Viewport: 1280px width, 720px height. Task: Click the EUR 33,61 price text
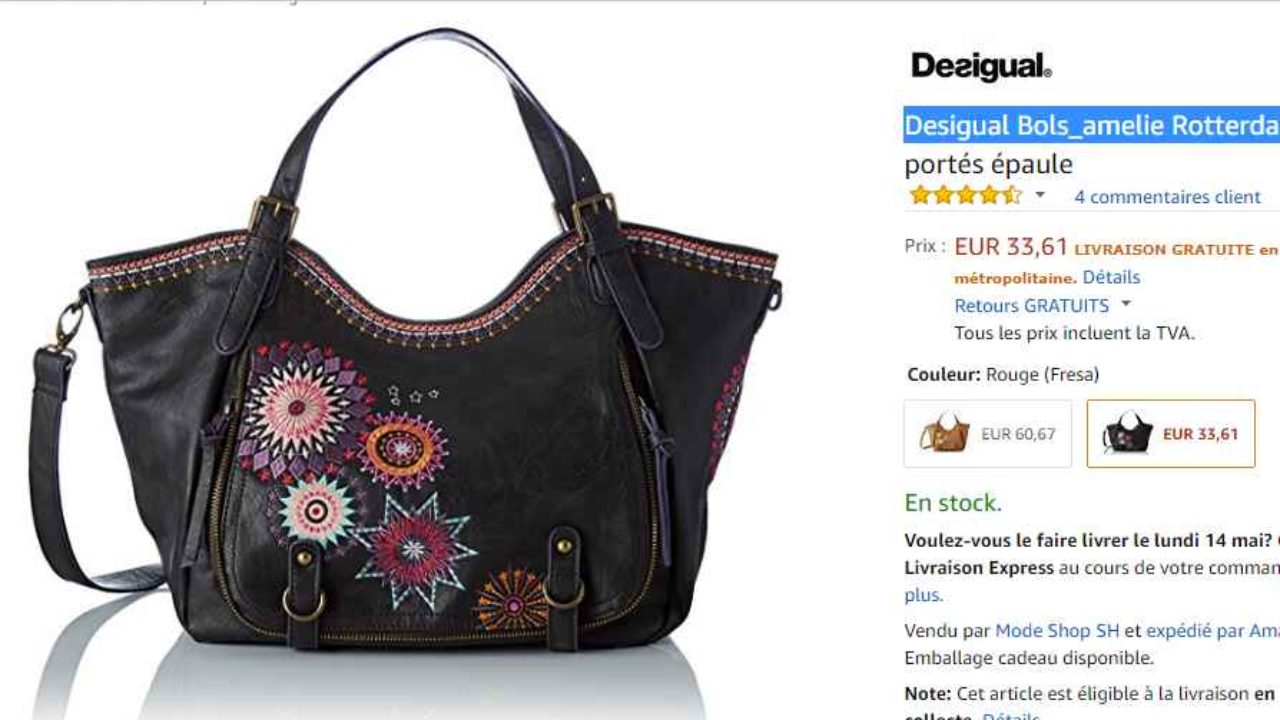click(1011, 246)
